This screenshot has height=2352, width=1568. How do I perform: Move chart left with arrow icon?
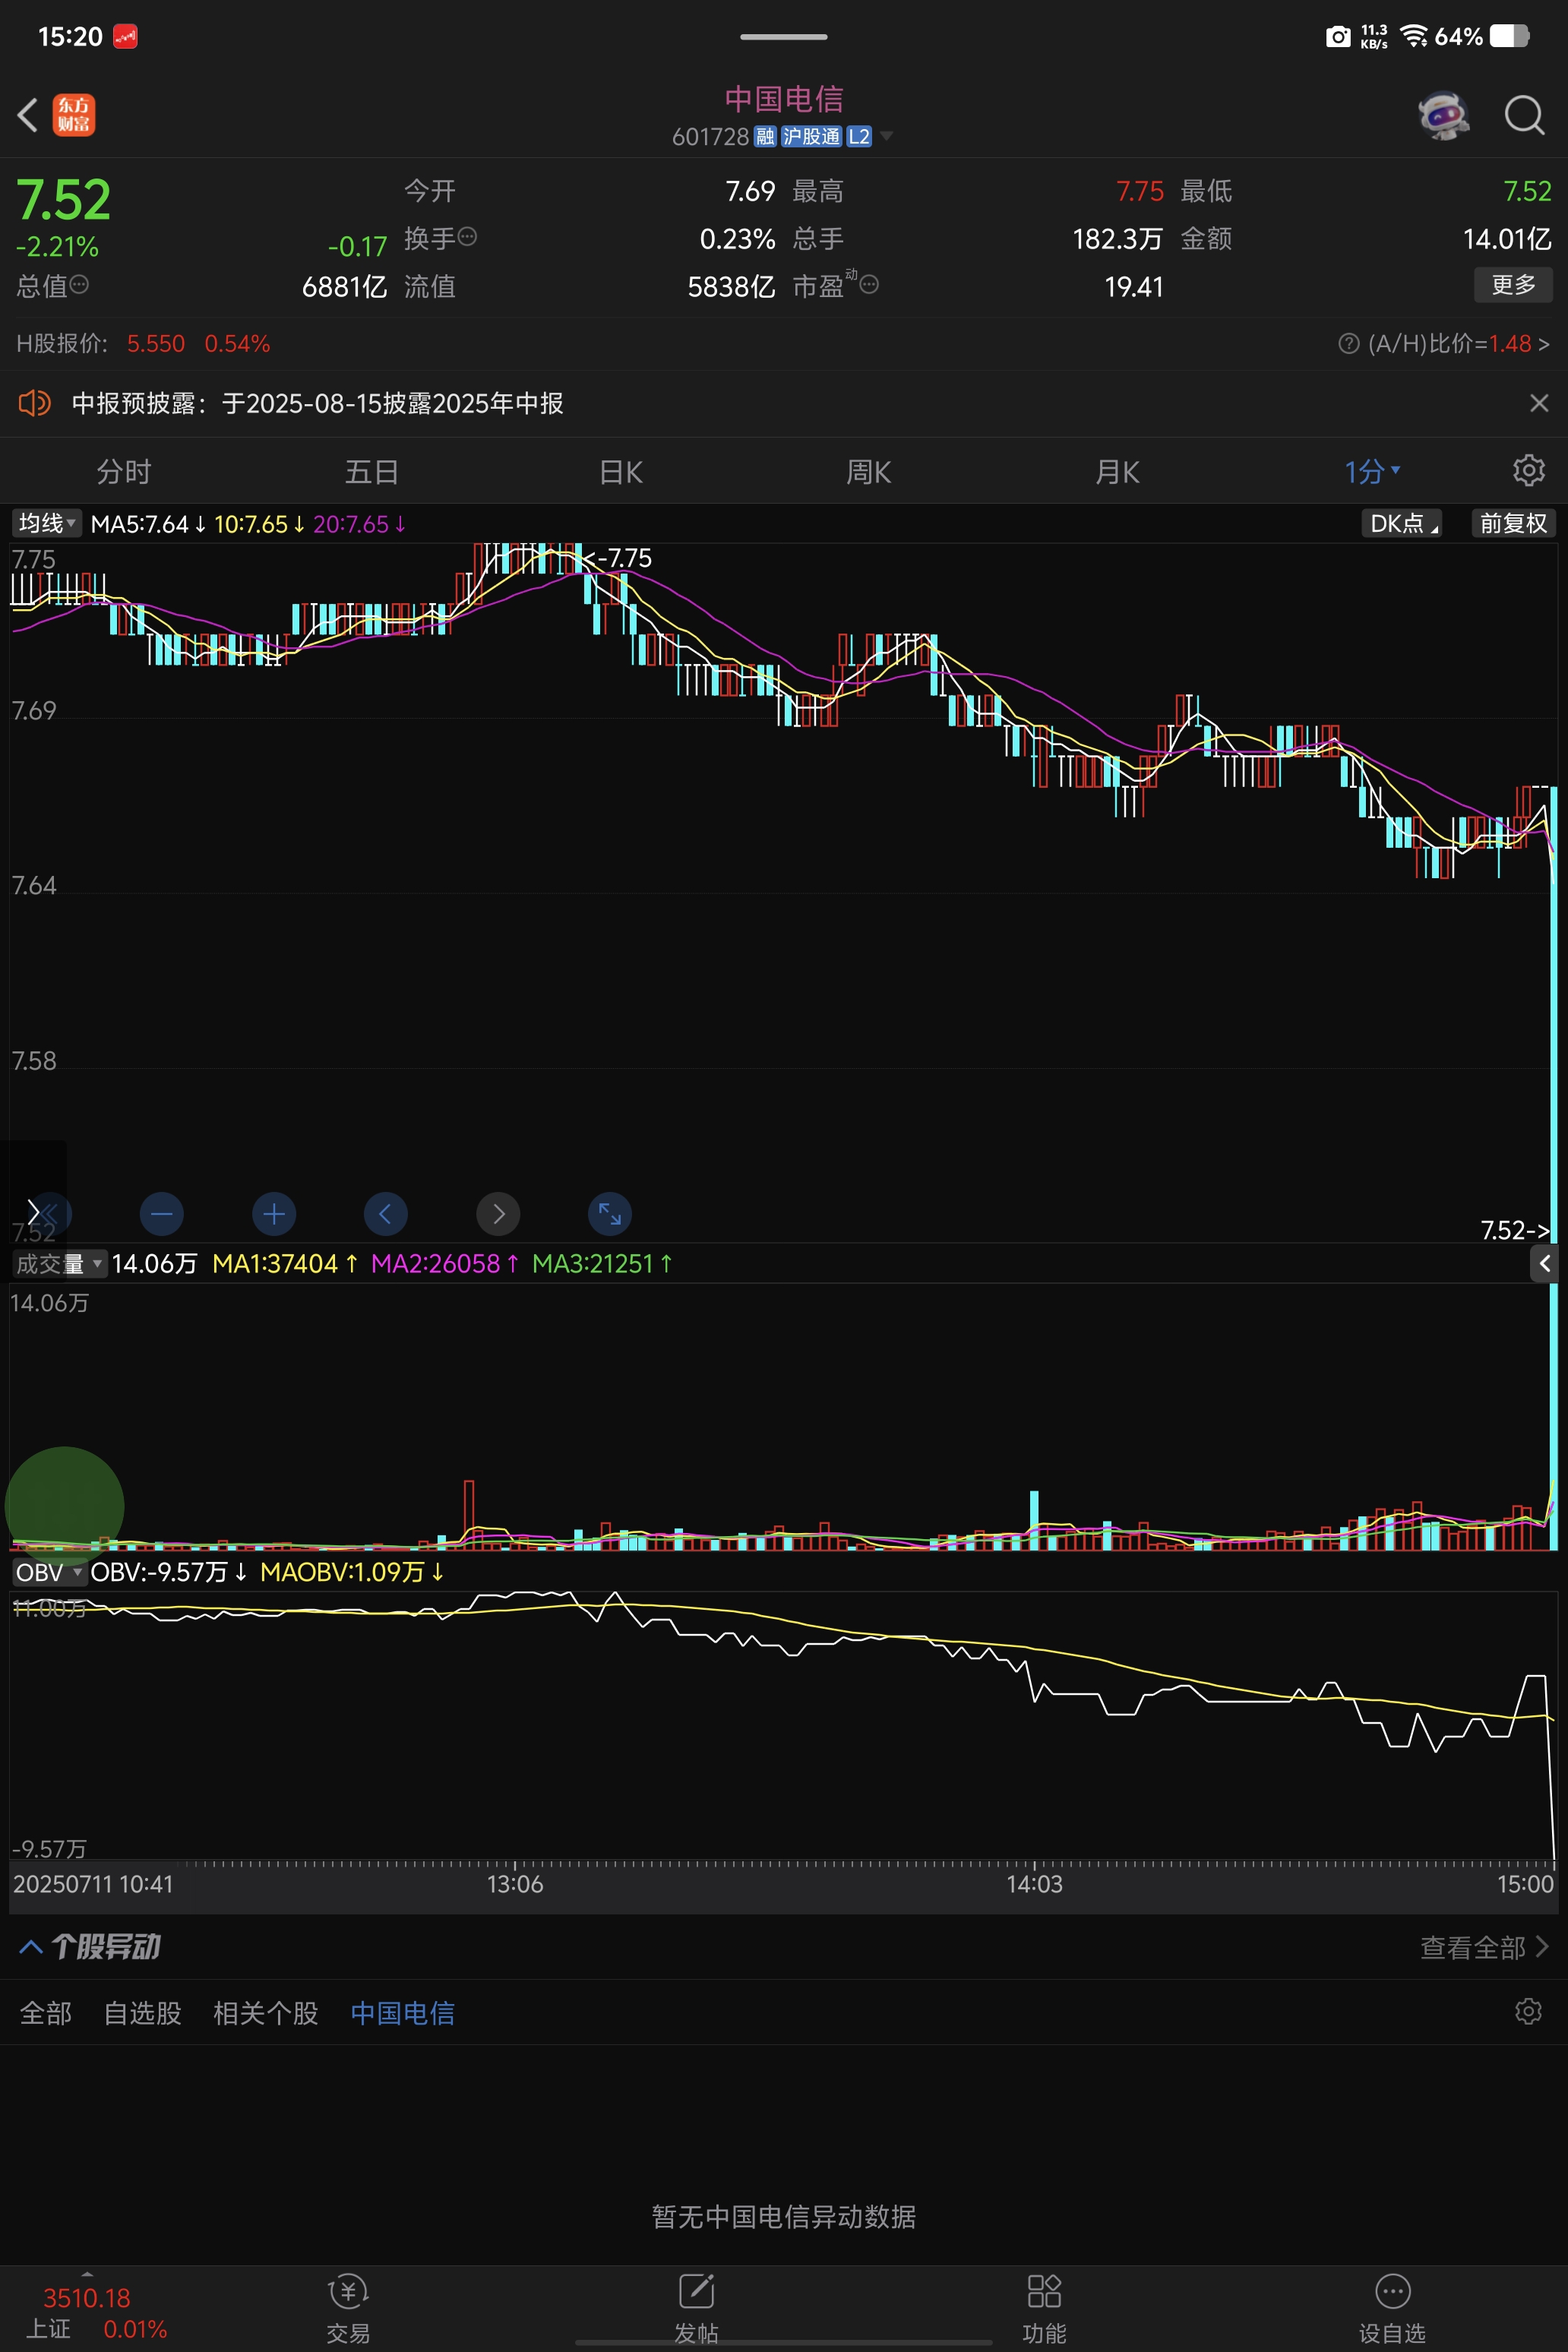pyautogui.click(x=386, y=1214)
